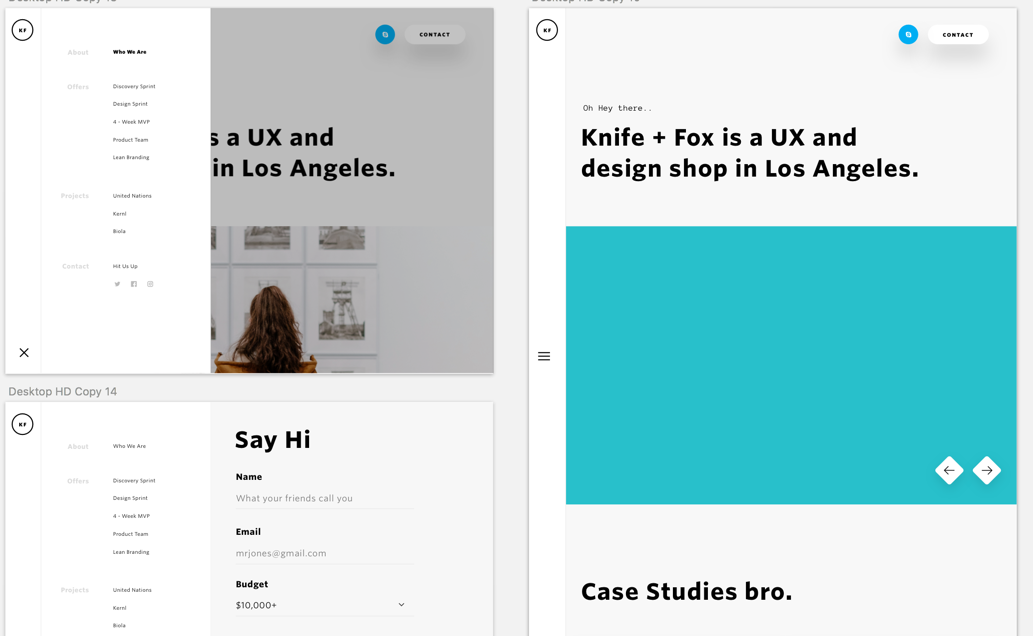Close the open menu with the X icon
Image resolution: width=1033 pixels, height=636 pixels.
tap(24, 353)
